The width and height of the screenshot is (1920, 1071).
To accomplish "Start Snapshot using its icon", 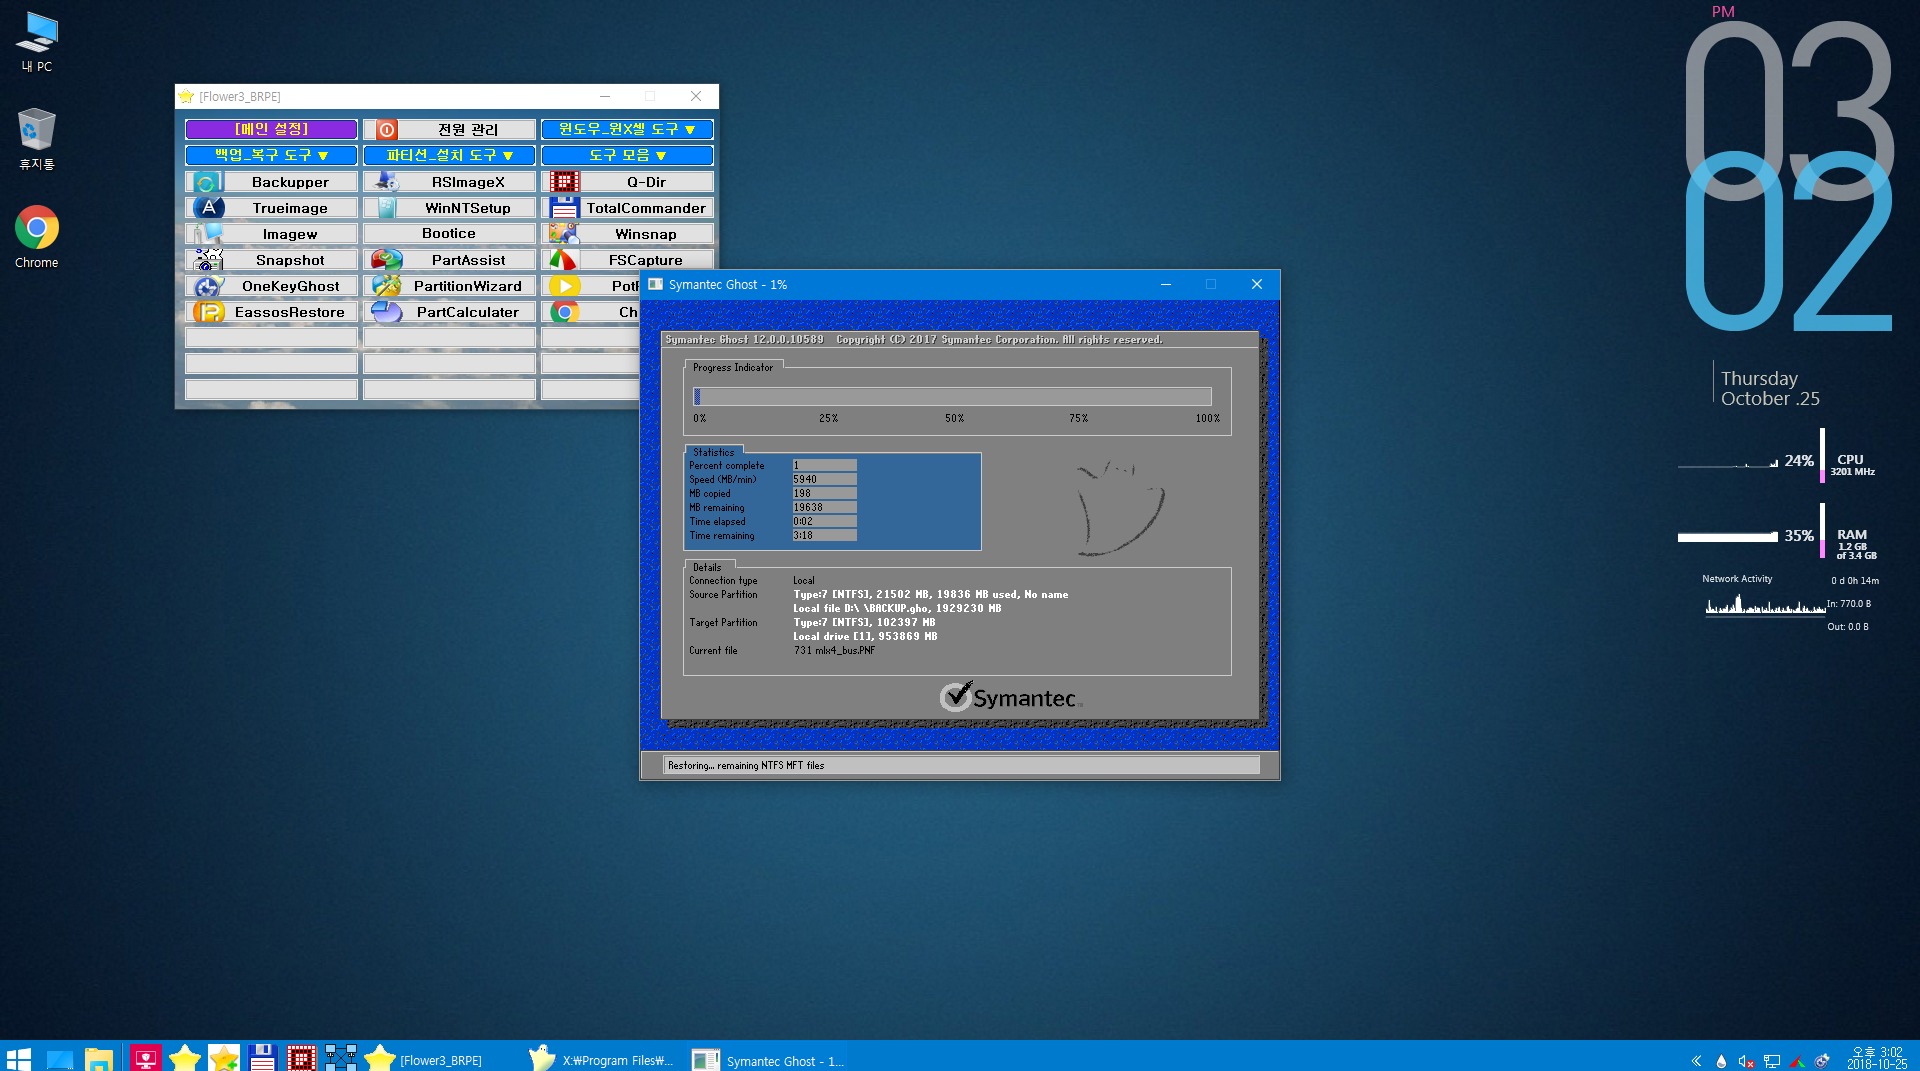I will (208, 260).
